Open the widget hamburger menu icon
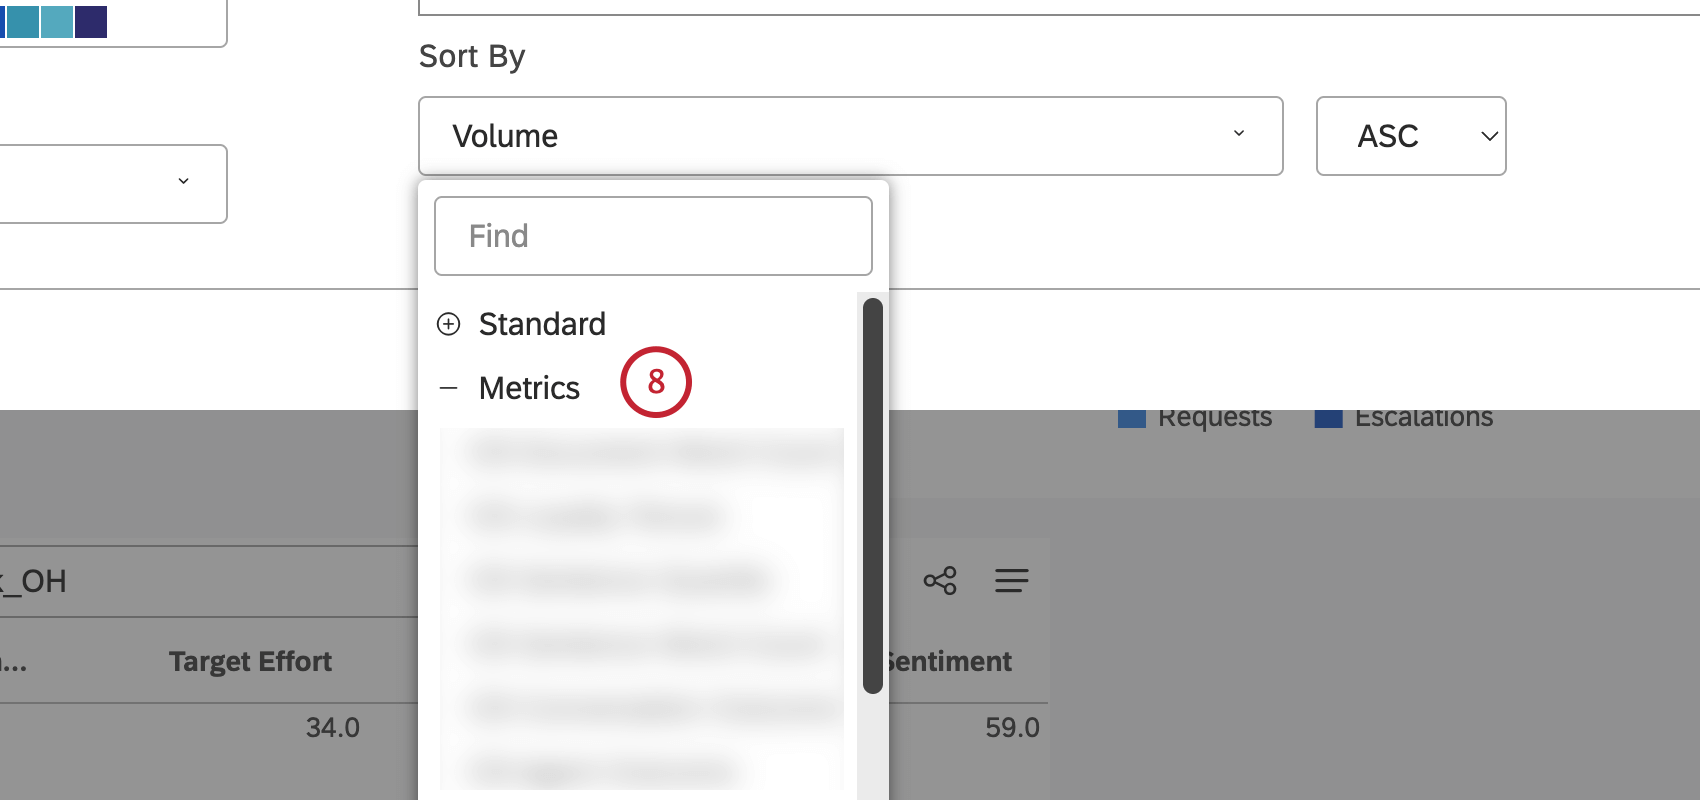Image resolution: width=1700 pixels, height=800 pixels. click(x=1011, y=581)
